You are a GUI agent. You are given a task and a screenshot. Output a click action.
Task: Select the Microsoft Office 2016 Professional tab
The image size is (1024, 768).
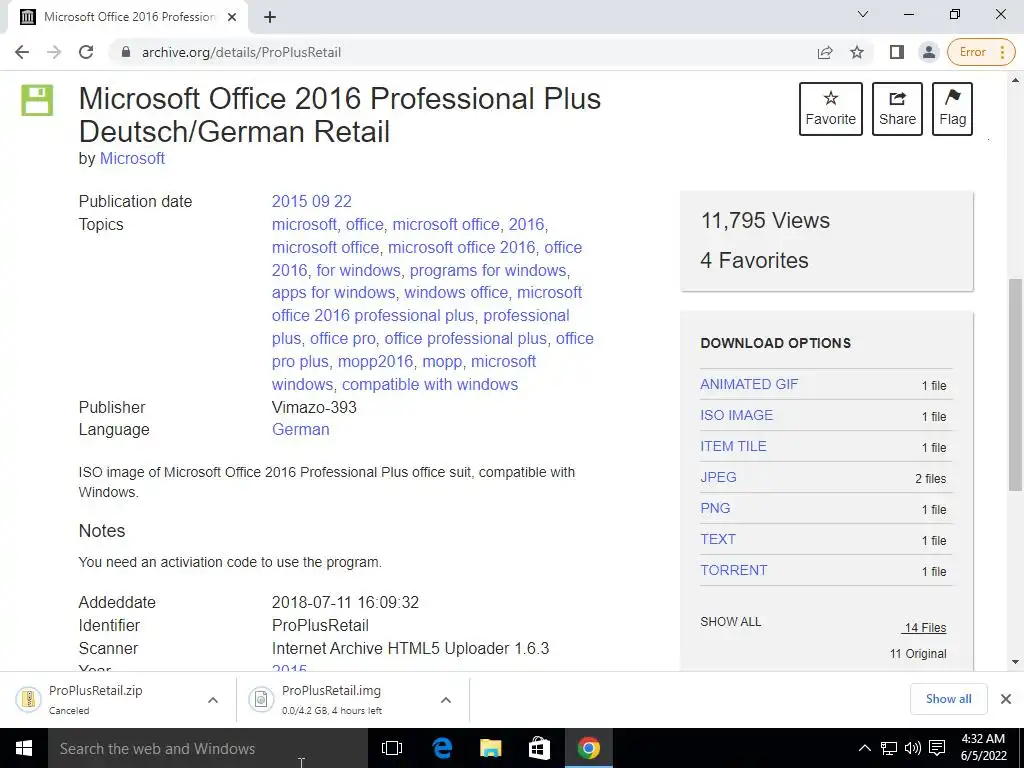coord(128,17)
